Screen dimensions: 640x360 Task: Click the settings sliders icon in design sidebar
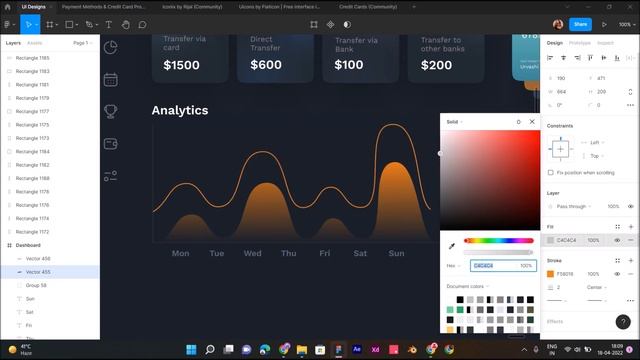[110, 176]
